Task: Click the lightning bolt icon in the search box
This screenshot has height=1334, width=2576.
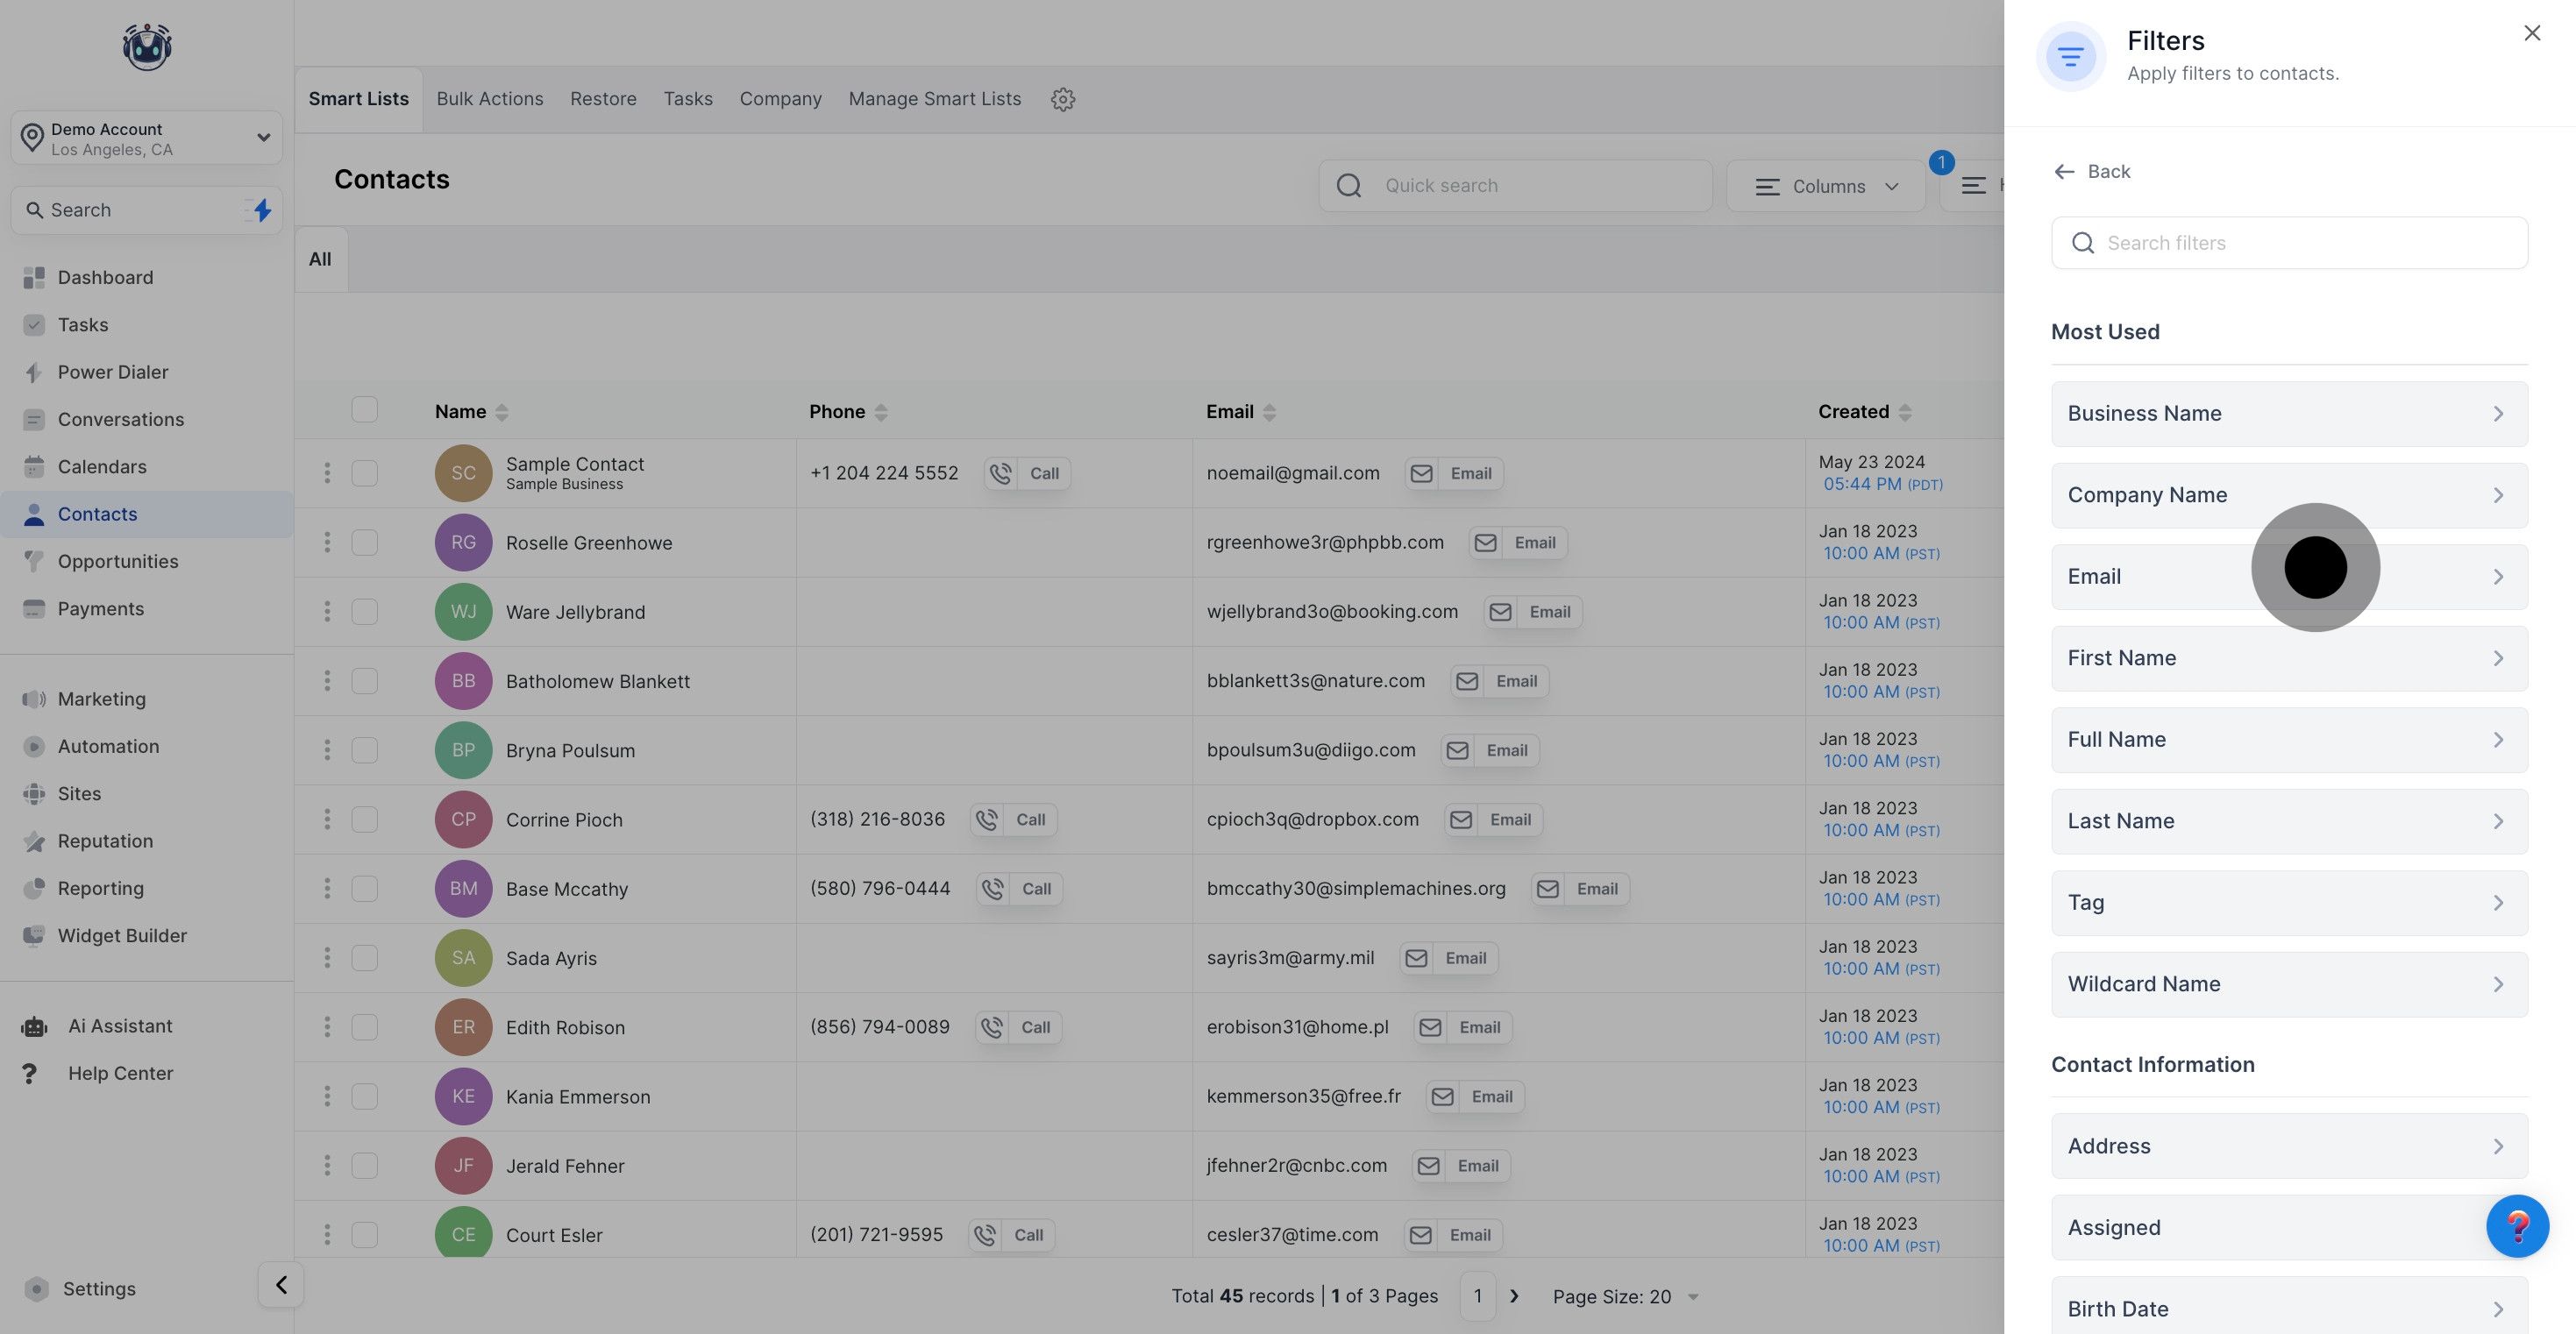Action: click(262, 210)
